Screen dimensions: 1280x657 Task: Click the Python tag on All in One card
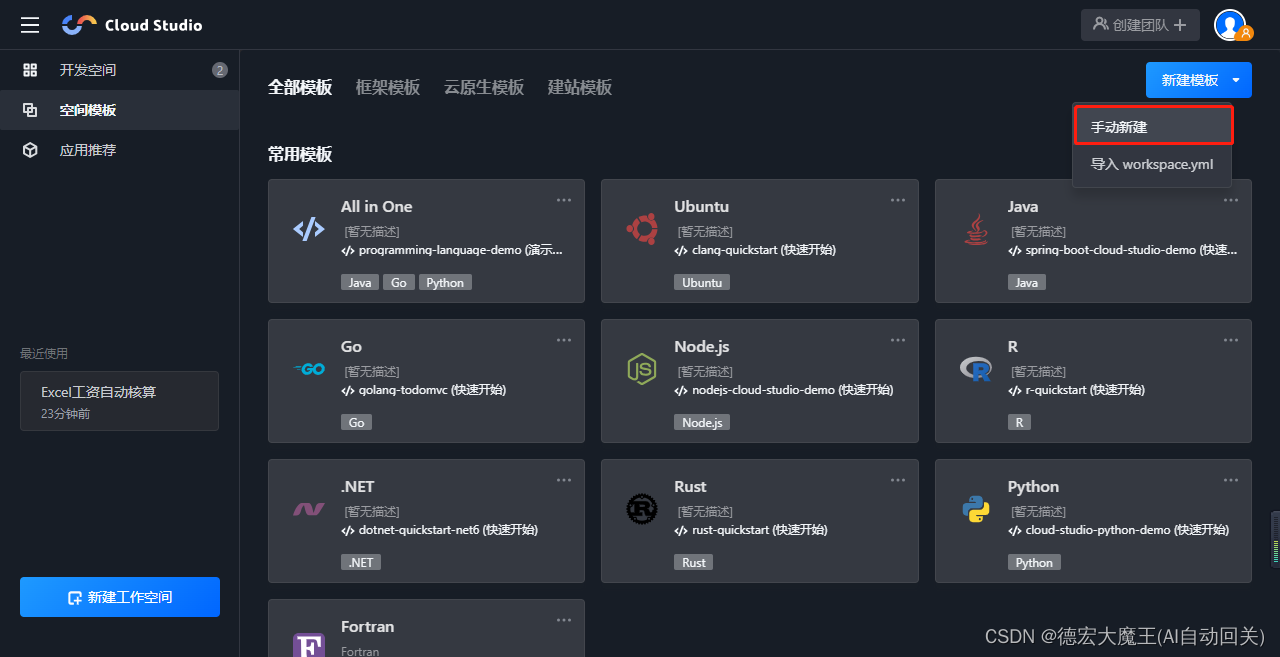(x=445, y=282)
